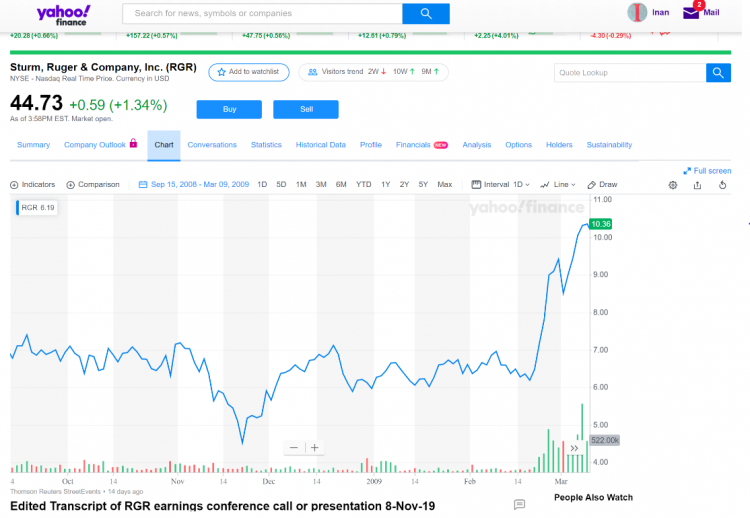750x518 pixels.
Task: Select the YTD time range
Action: [x=364, y=185]
